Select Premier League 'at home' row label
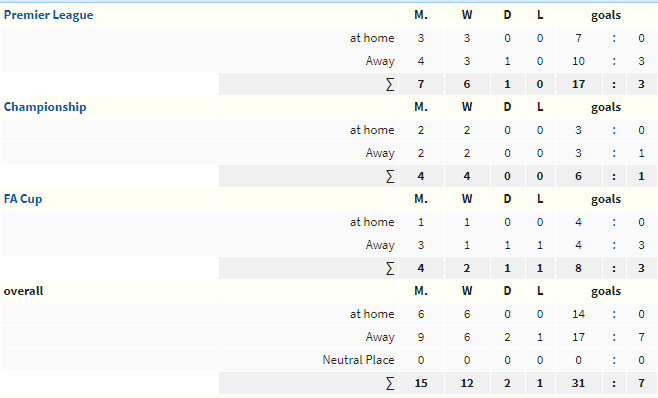 [372, 38]
